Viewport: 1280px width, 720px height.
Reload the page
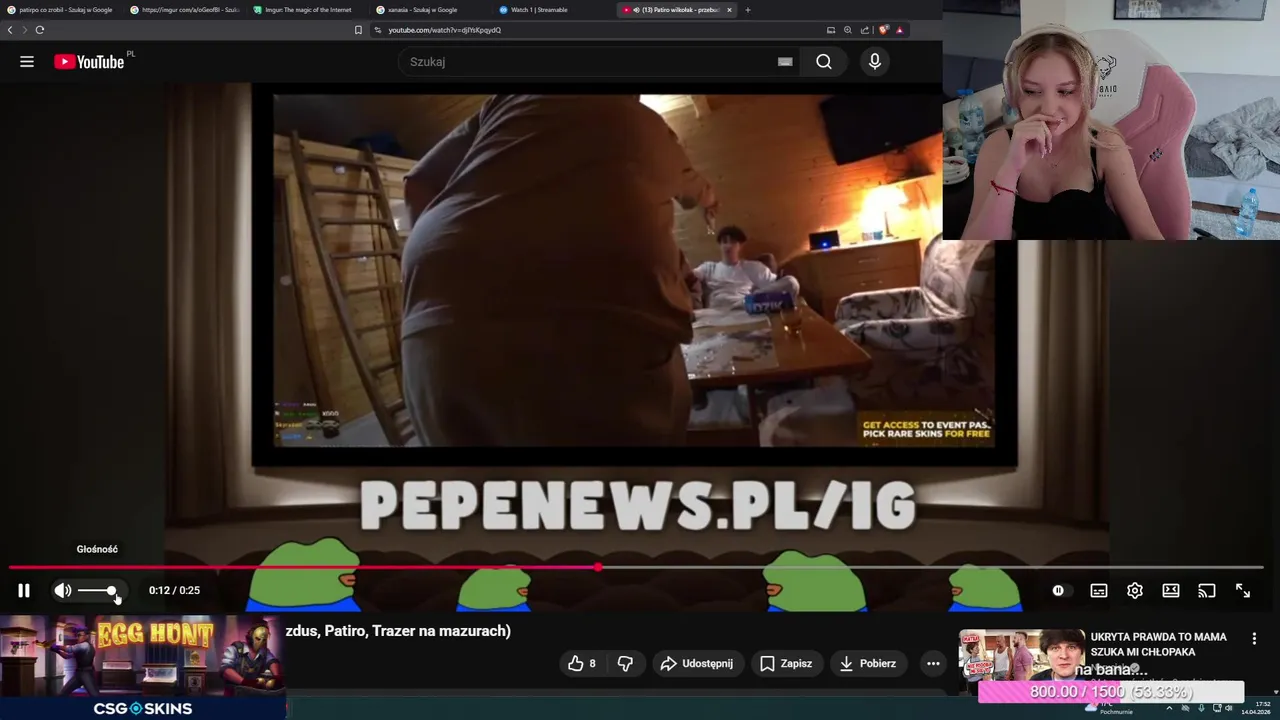[x=40, y=30]
